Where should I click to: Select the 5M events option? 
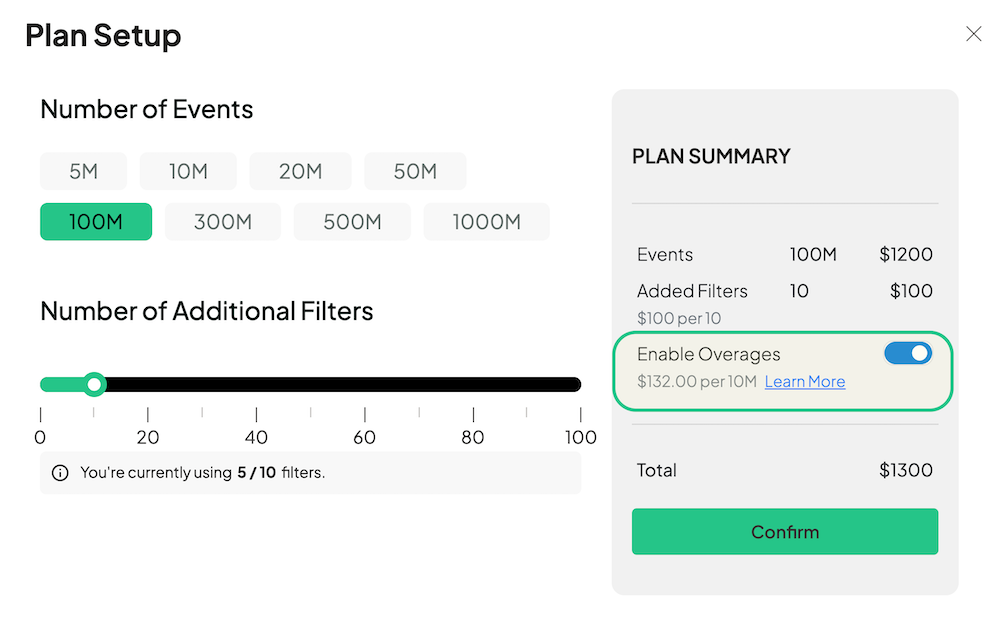click(84, 171)
